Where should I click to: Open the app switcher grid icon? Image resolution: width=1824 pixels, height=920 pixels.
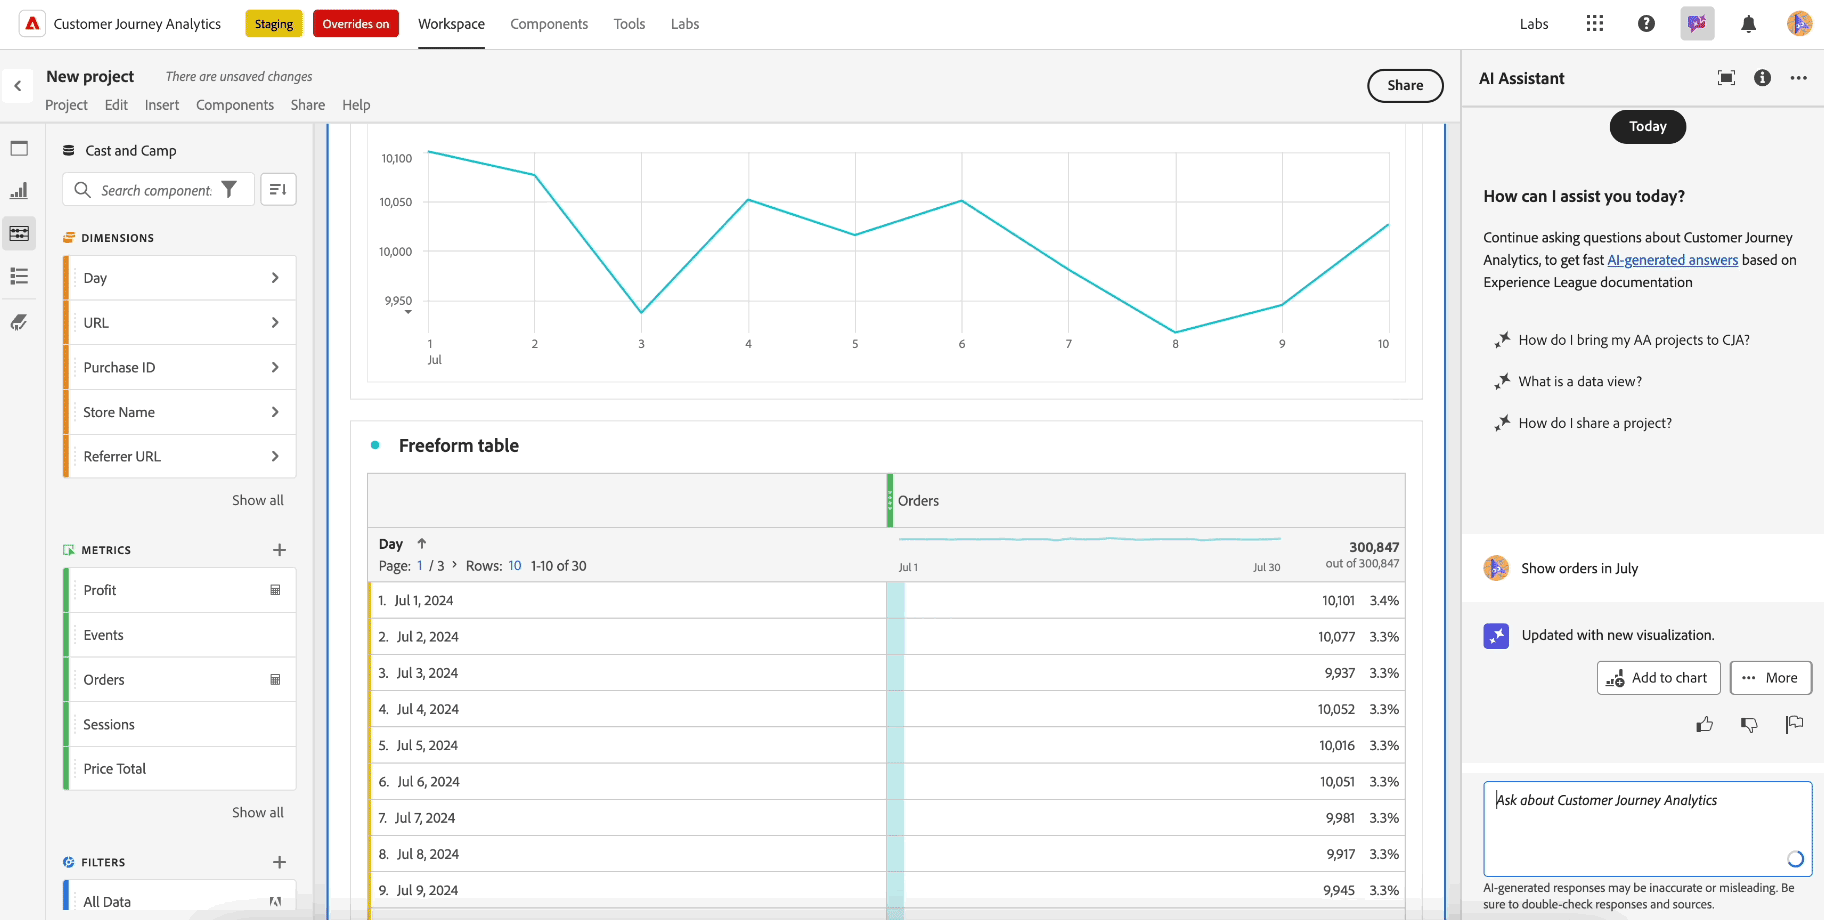click(x=1595, y=23)
